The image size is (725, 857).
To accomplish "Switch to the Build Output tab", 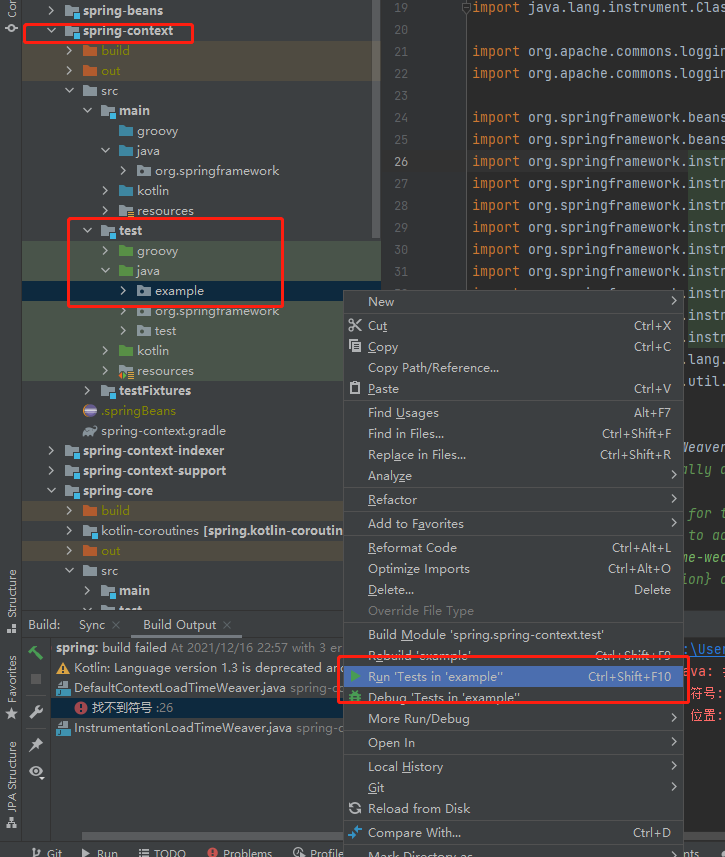I will click(x=179, y=625).
